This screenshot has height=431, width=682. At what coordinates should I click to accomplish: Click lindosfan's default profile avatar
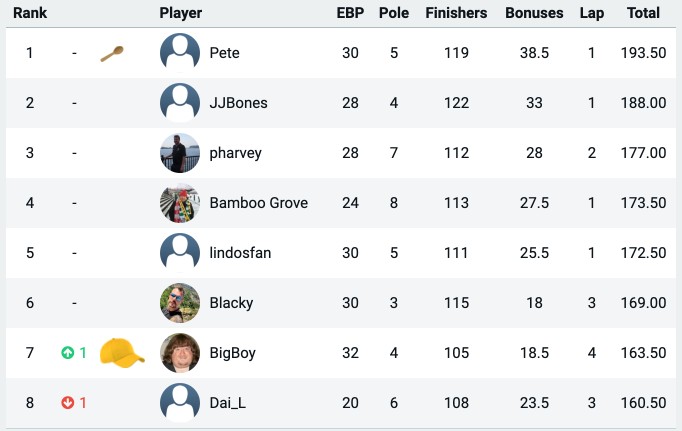pos(180,253)
